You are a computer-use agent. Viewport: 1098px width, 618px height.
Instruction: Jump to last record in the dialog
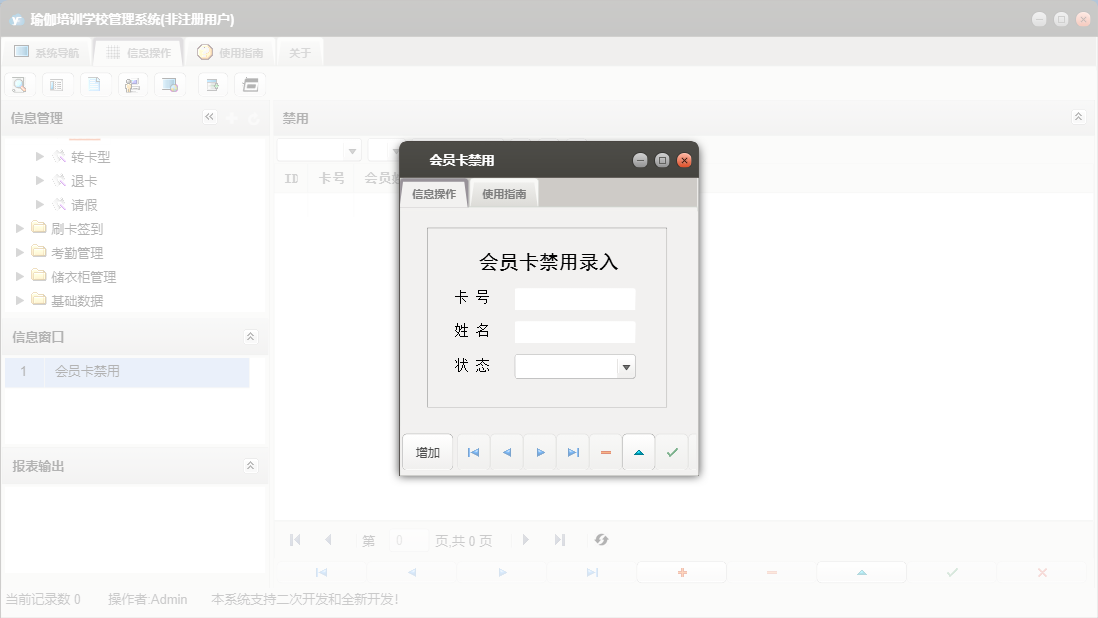[x=572, y=452]
